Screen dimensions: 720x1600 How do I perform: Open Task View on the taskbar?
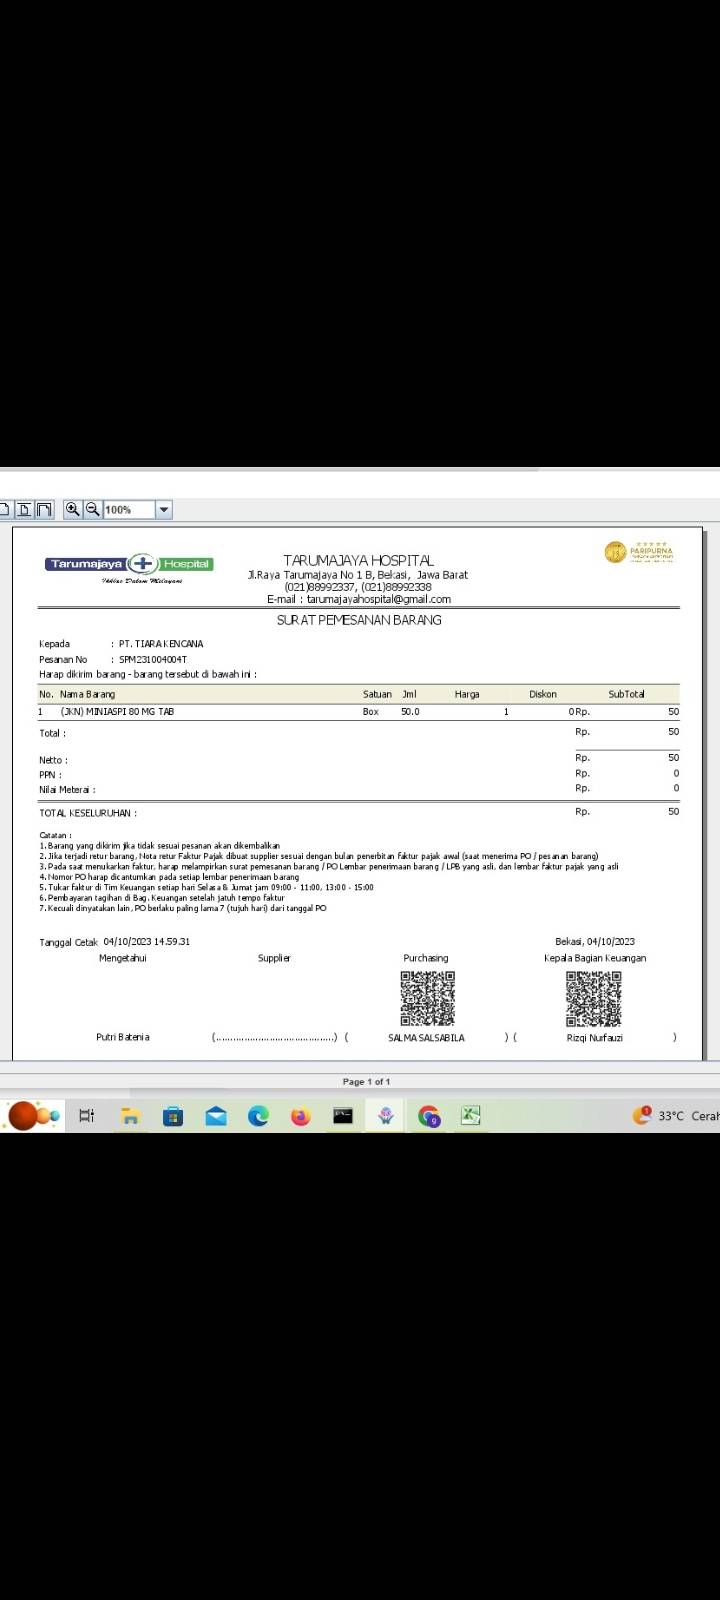[x=87, y=1116]
